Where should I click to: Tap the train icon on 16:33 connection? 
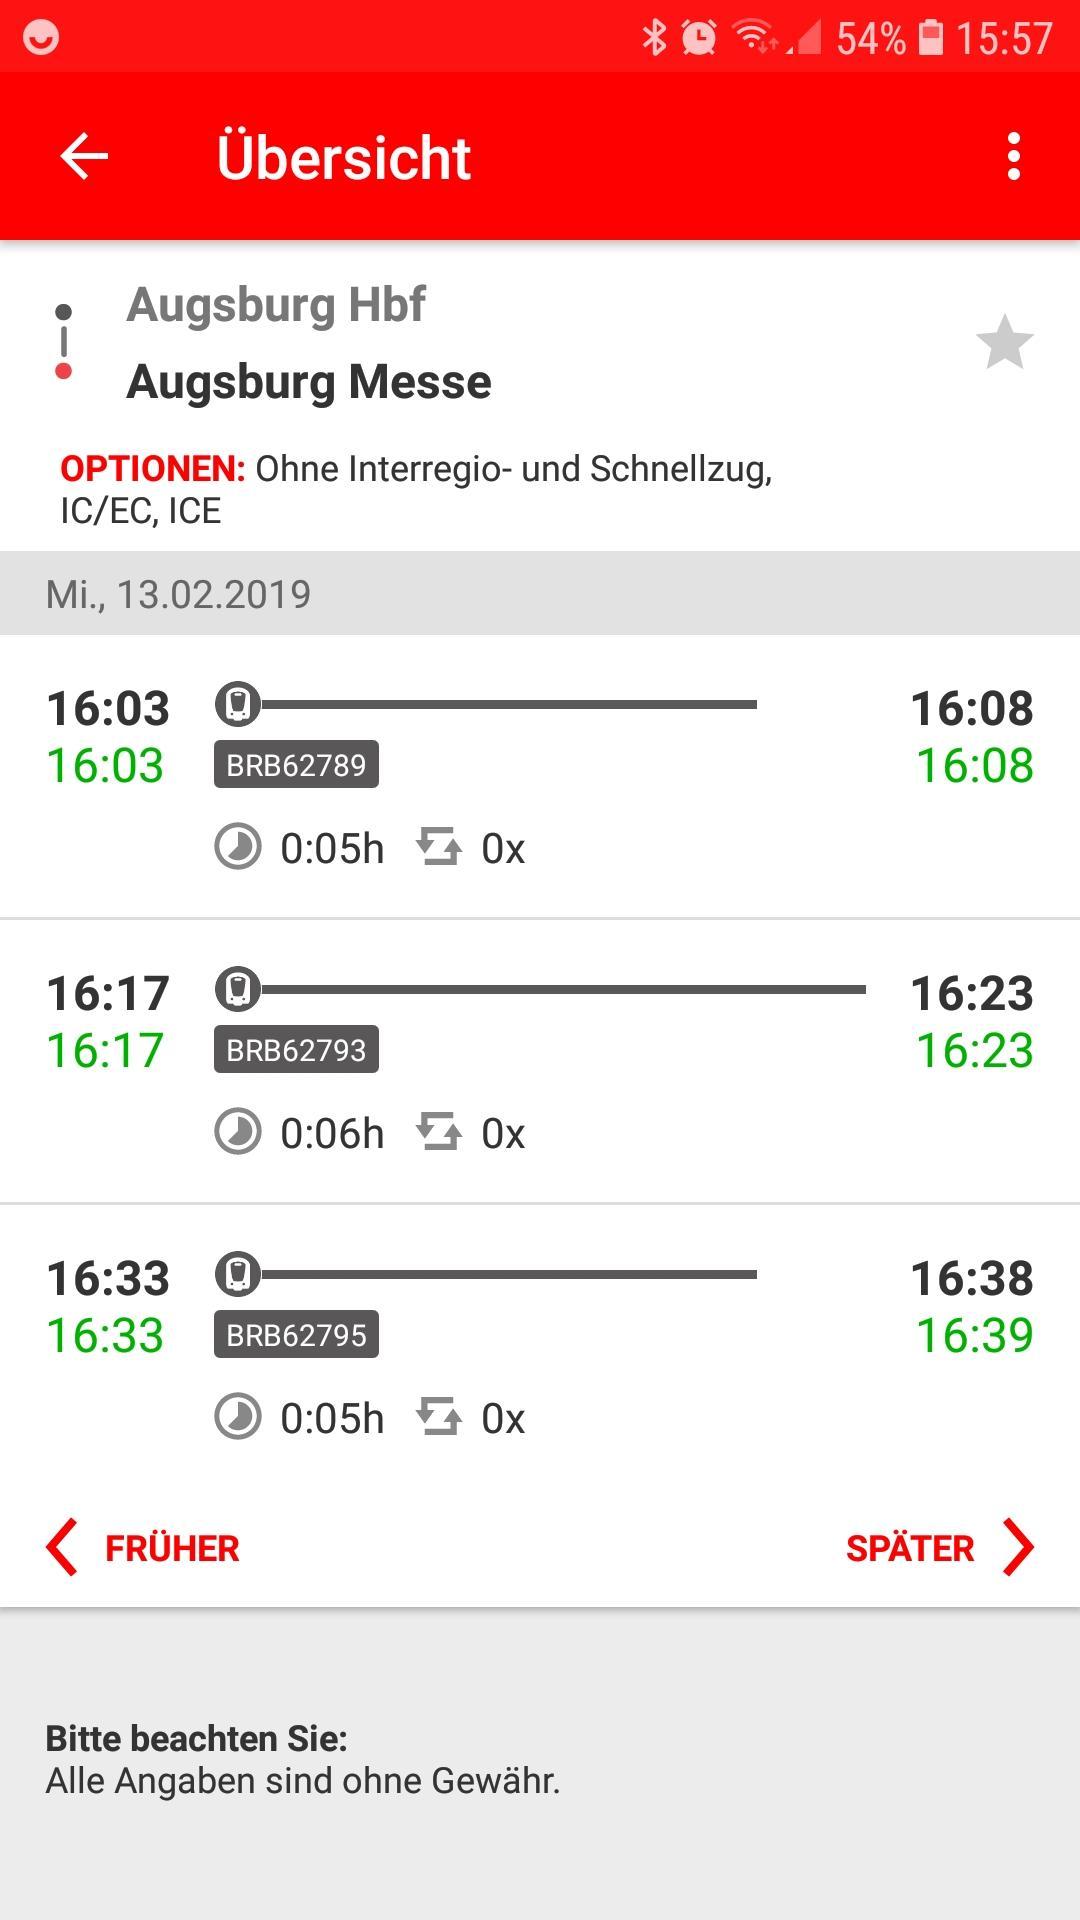[238, 1274]
